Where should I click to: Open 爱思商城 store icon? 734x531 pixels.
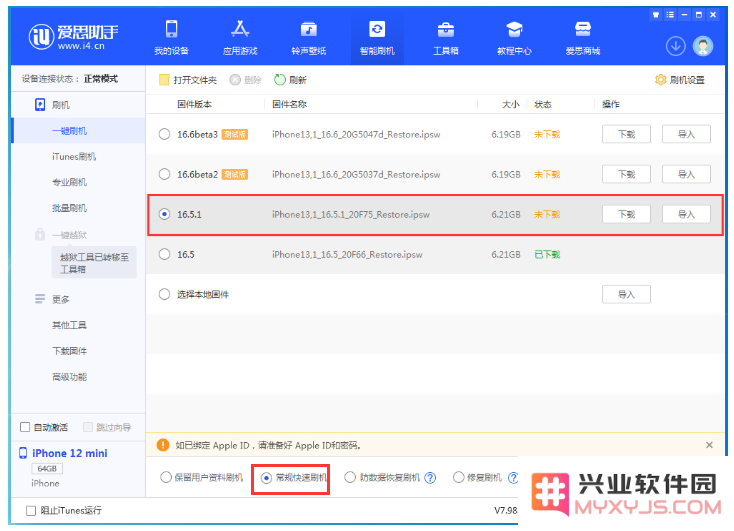click(x=583, y=30)
